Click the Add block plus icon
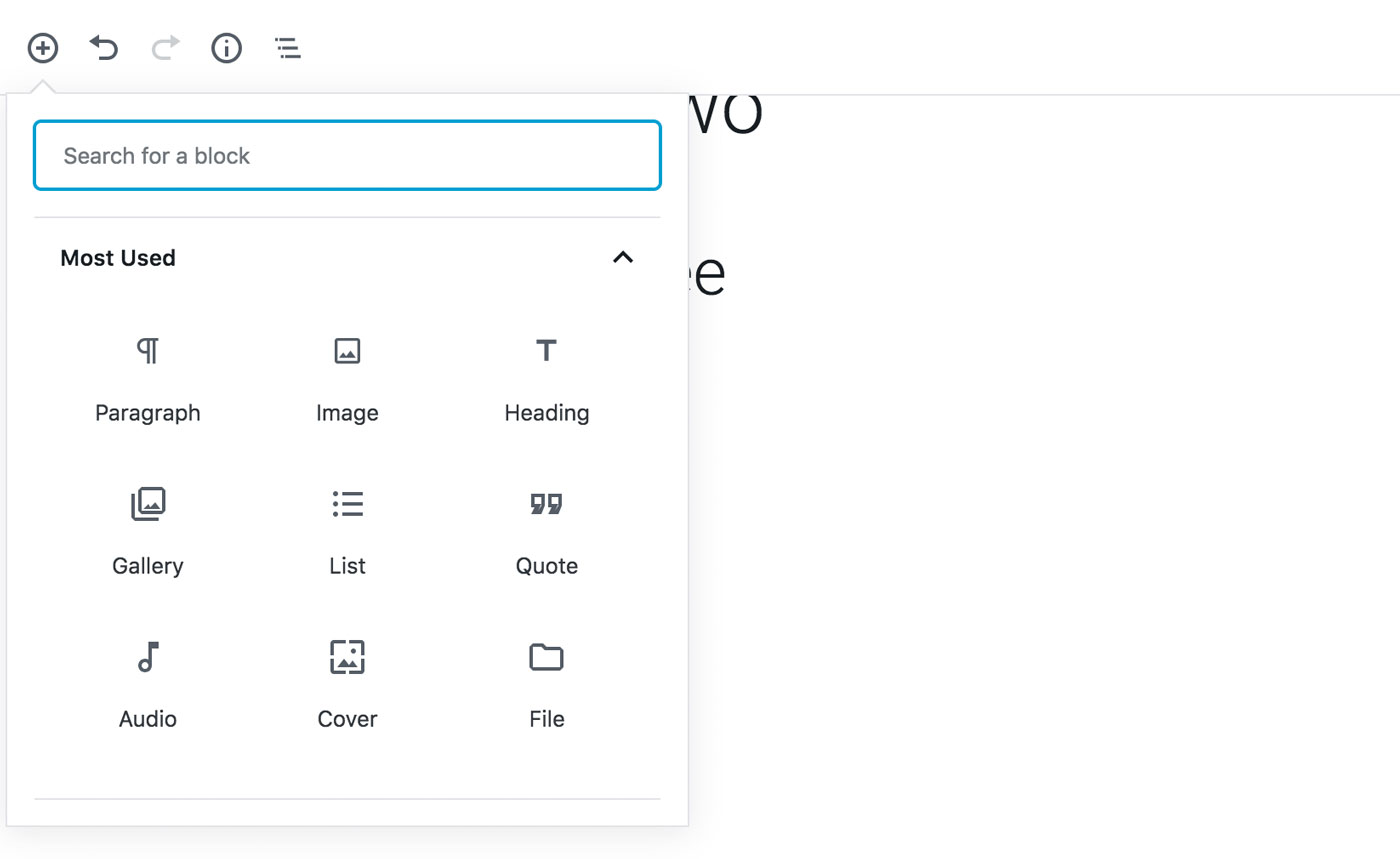 click(43, 47)
